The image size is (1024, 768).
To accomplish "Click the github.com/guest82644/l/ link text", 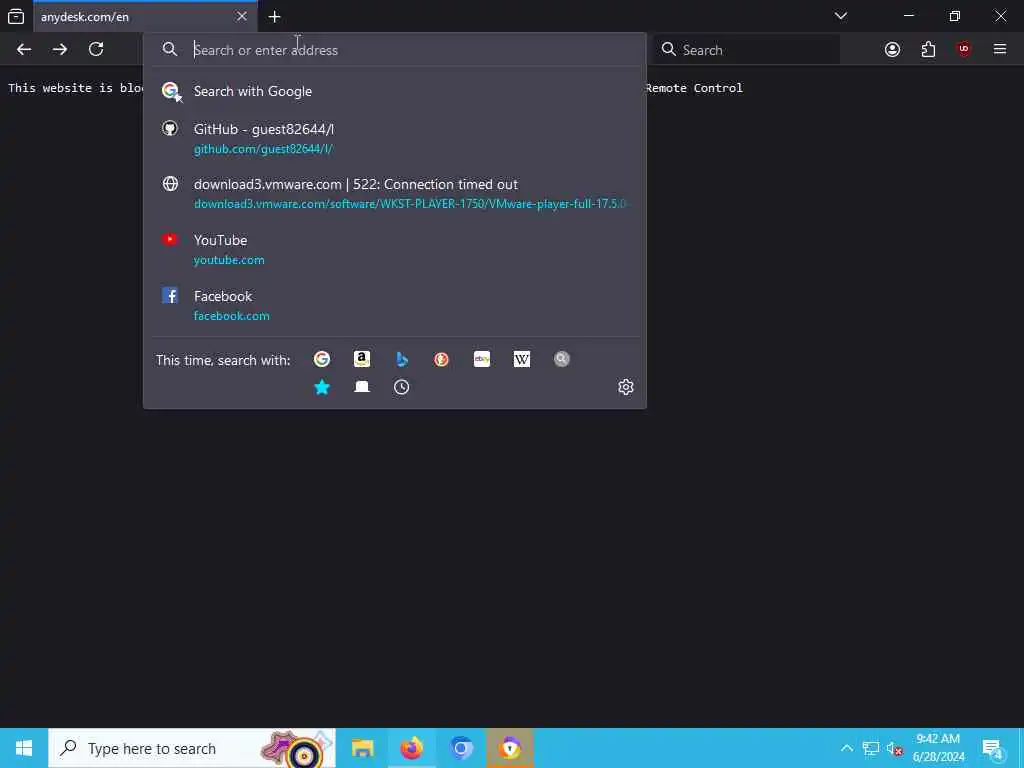I will click(263, 149).
